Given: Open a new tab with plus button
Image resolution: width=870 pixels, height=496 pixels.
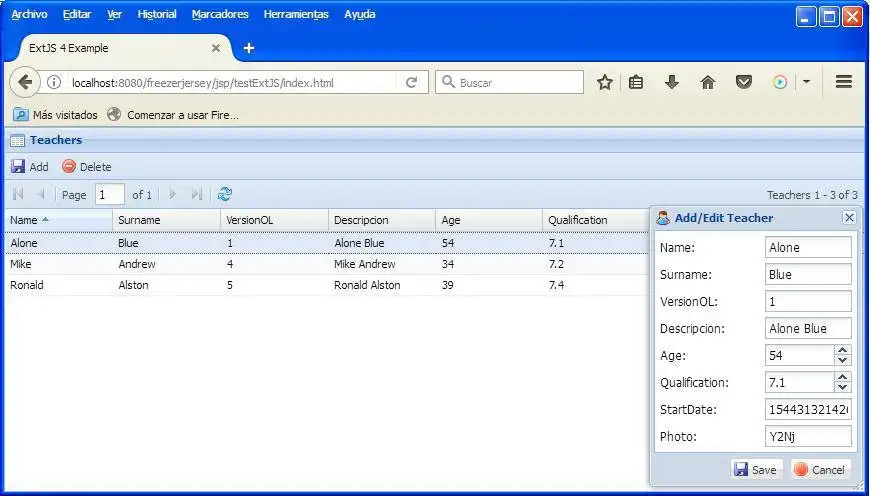Looking at the screenshot, I should point(249,48).
